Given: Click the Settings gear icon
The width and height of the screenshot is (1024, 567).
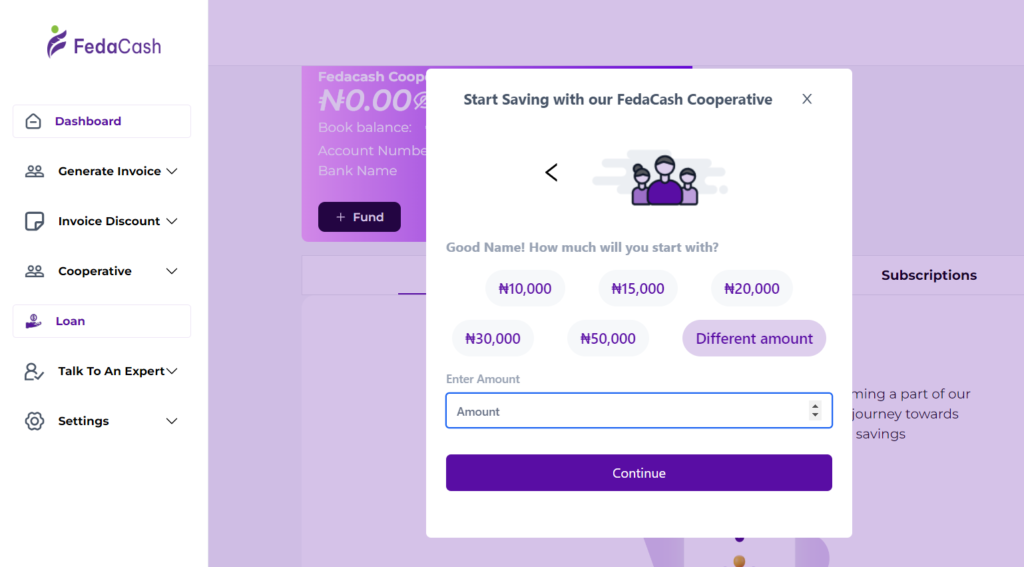Looking at the screenshot, I should (x=34, y=421).
